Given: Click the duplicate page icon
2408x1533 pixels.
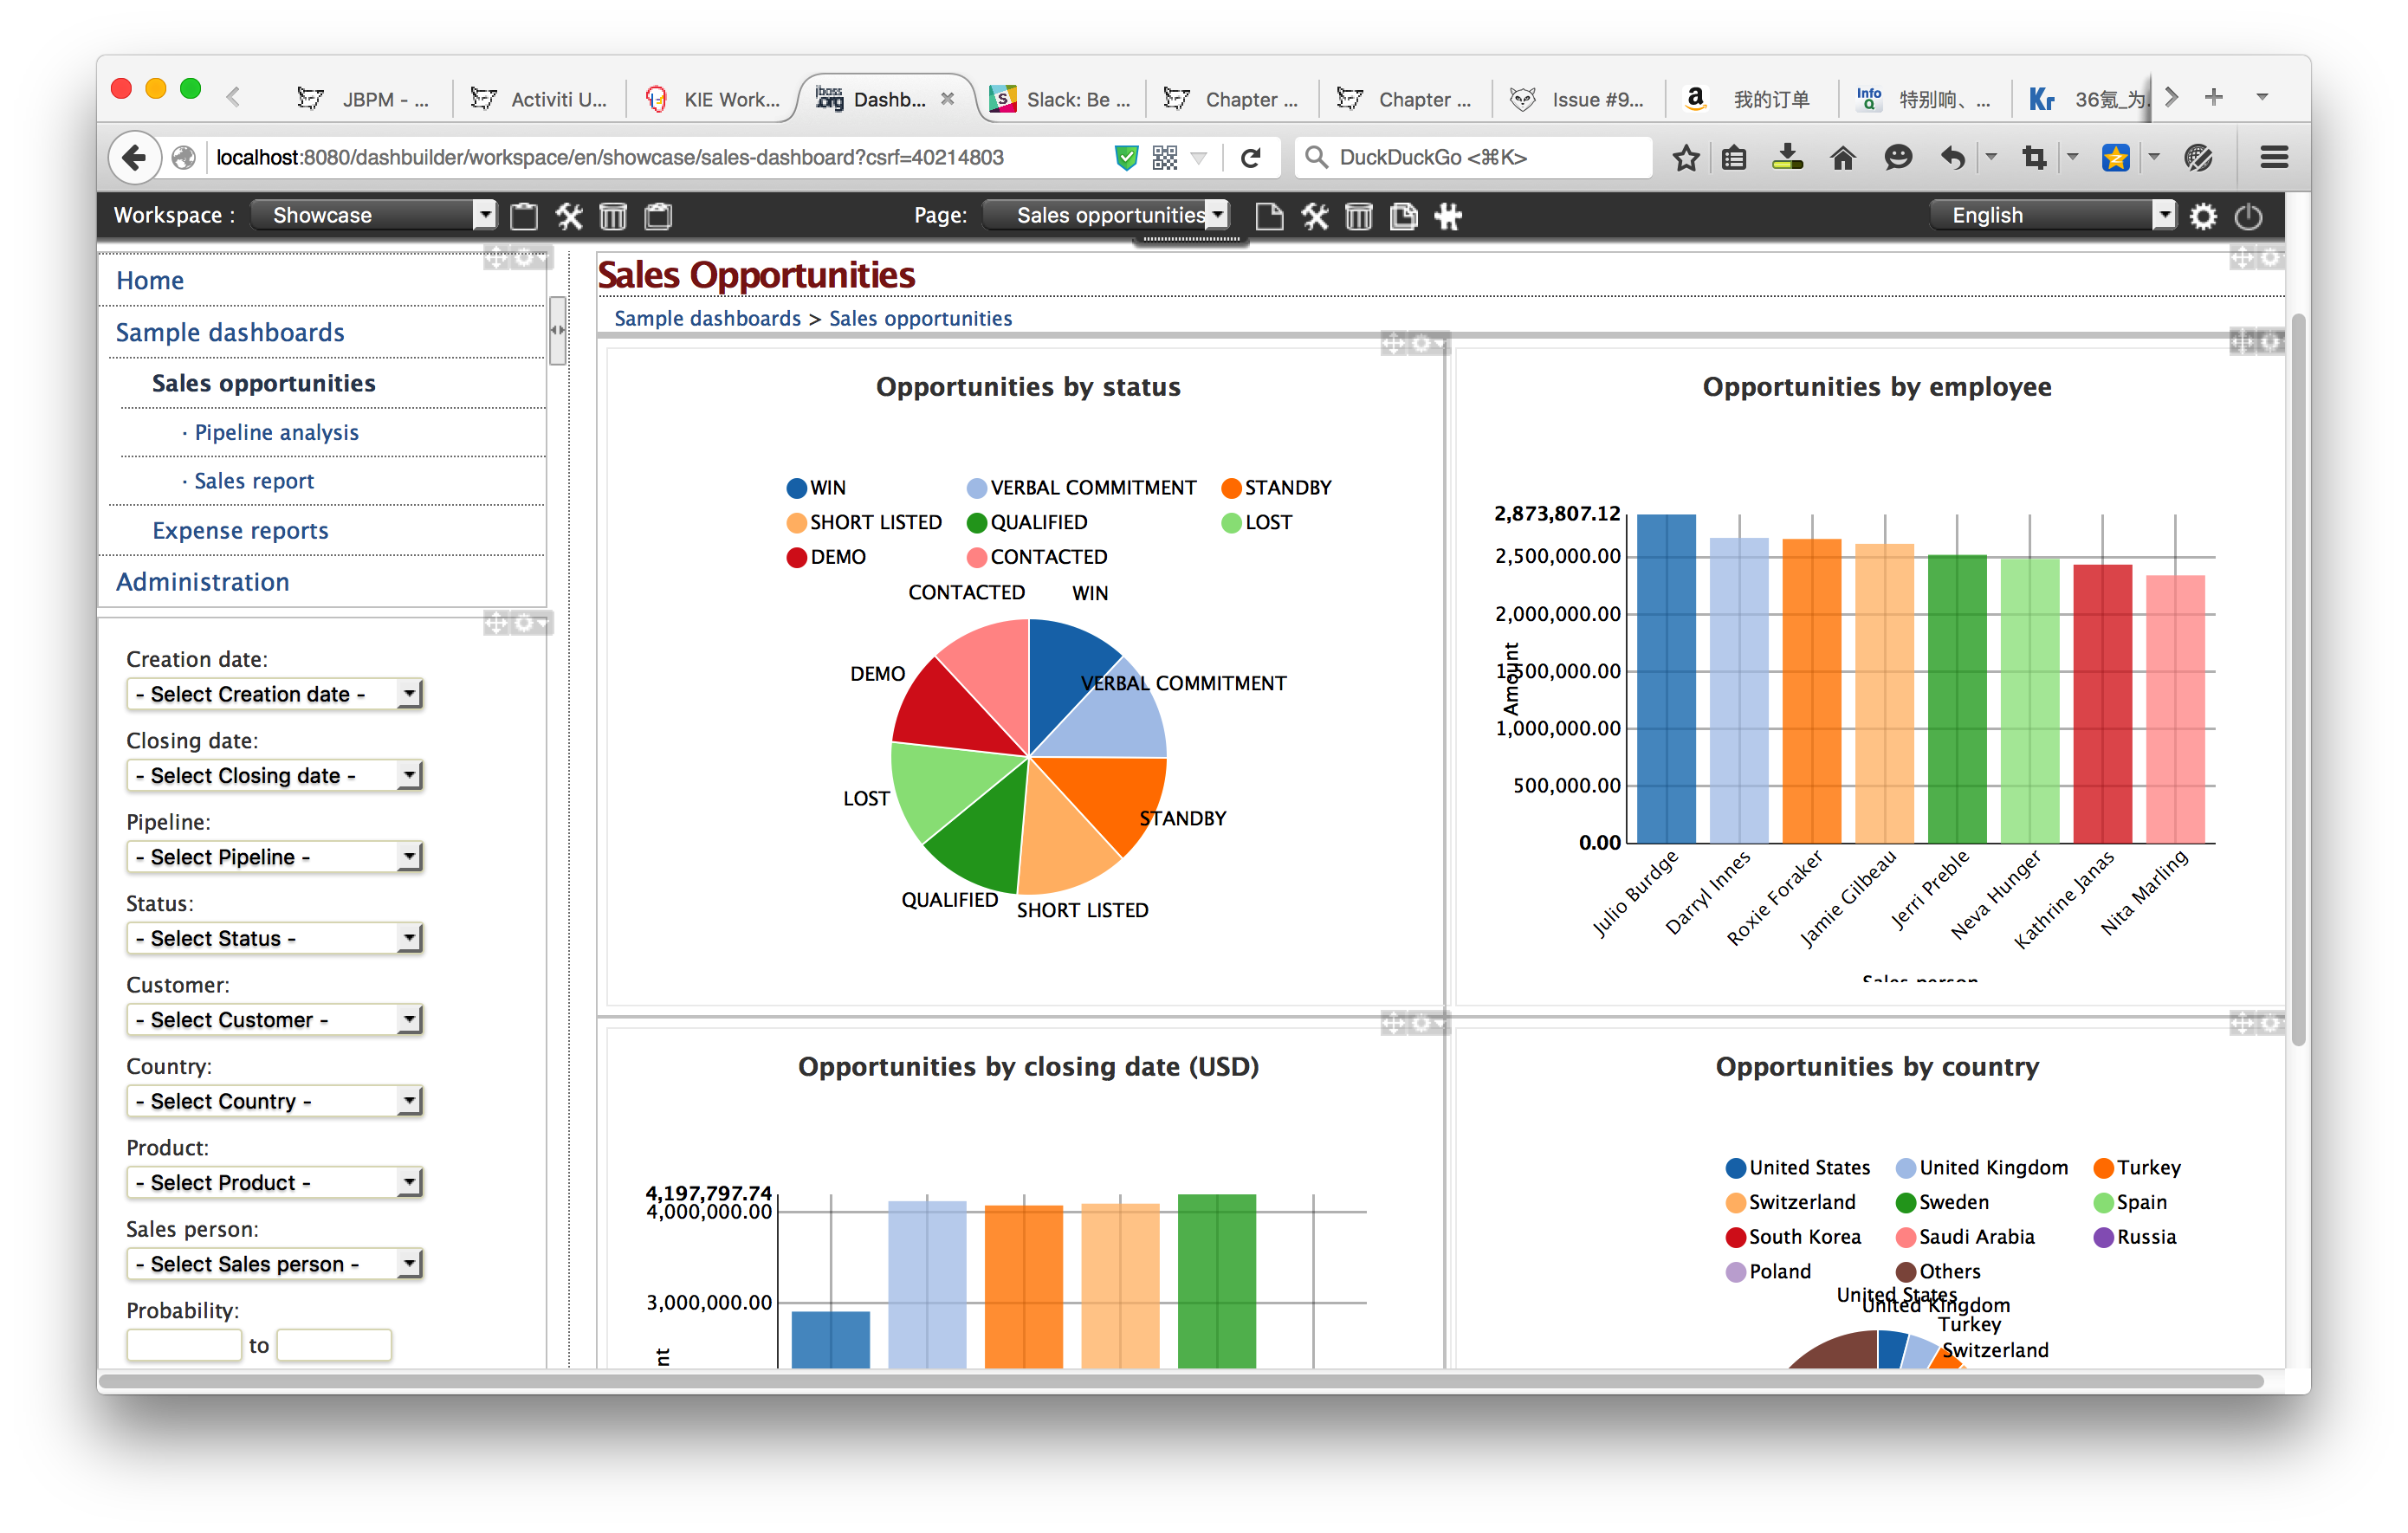Looking at the screenshot, I should [x=1404, y=216].
